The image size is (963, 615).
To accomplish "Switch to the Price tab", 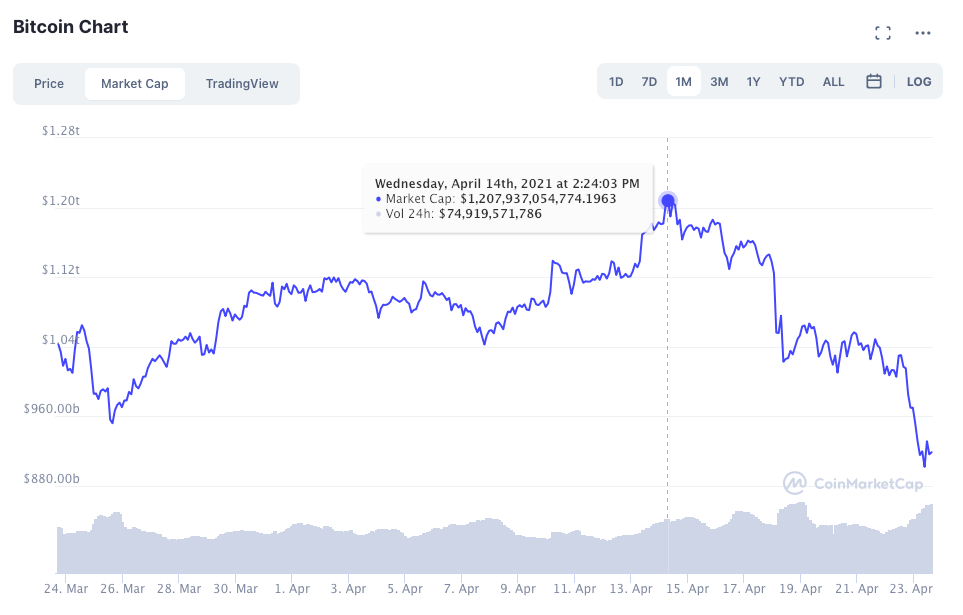I will point(49,84).
